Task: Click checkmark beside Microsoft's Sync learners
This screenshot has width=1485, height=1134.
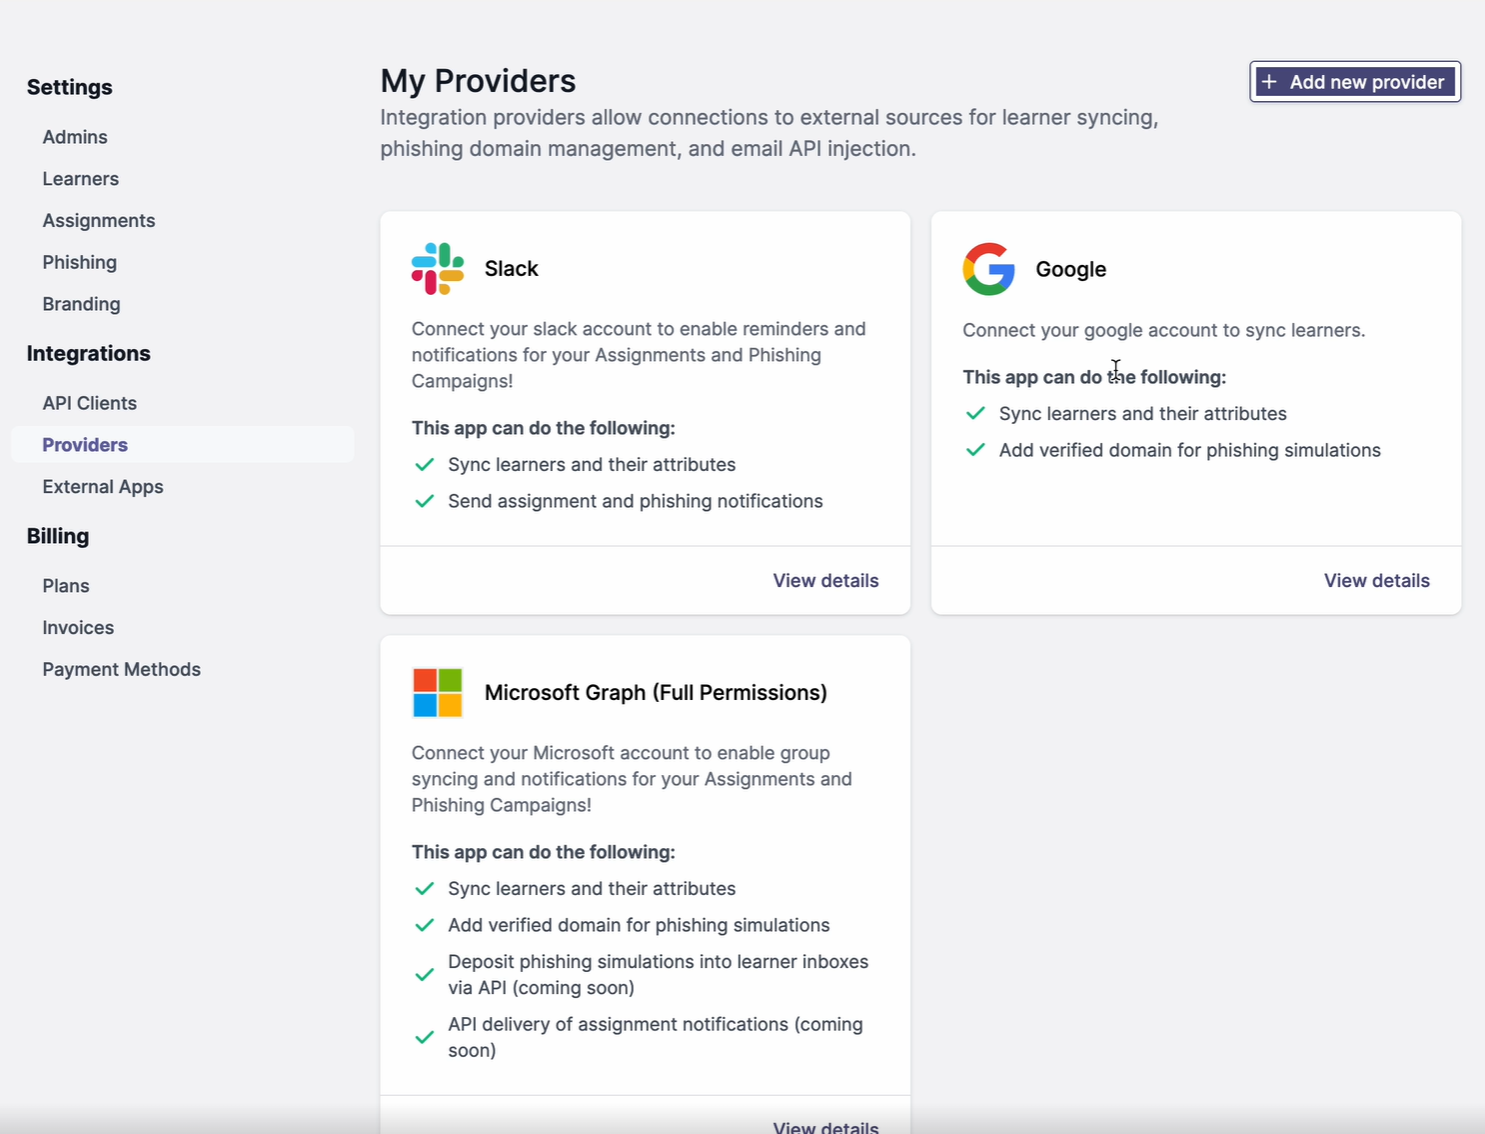Action: [x=424, y=889]
